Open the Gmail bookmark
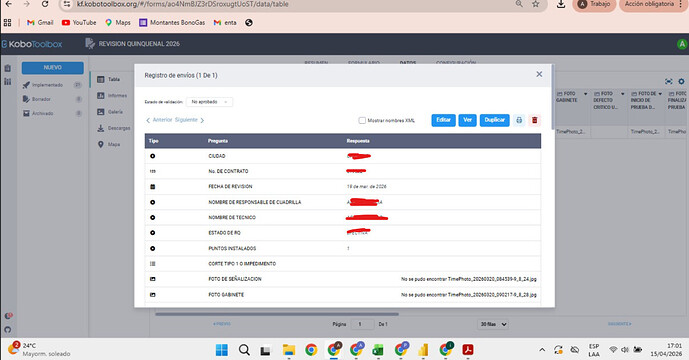Screen dimensions: 689x360 40,22
